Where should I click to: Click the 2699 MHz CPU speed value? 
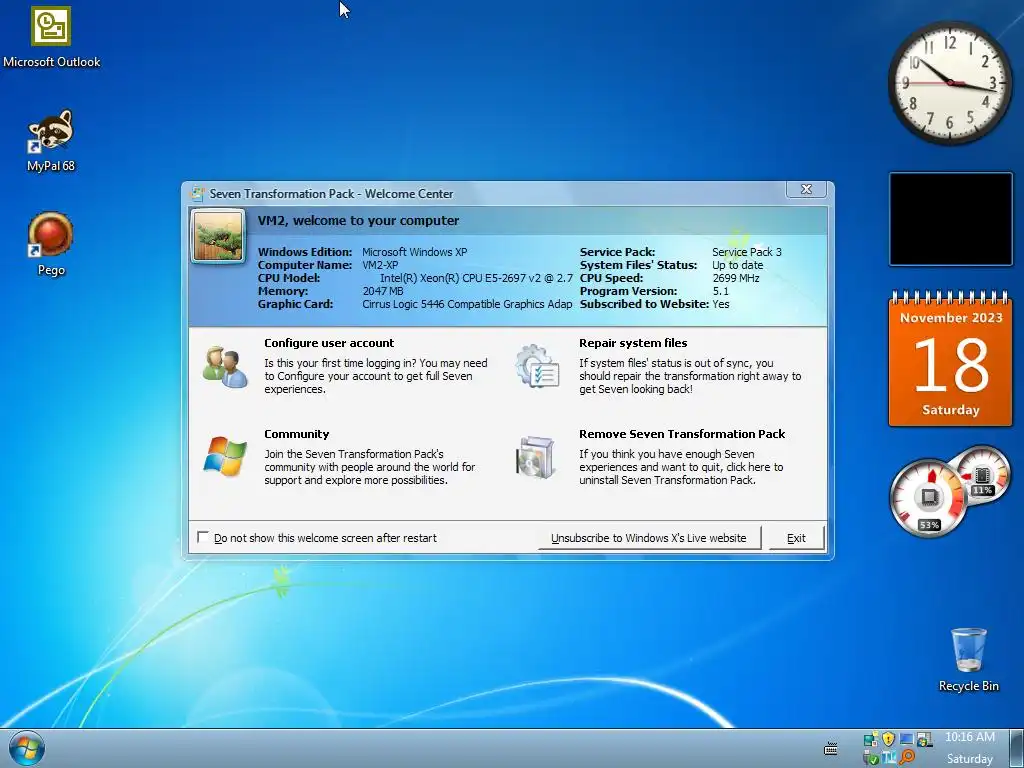click(735, 278)
